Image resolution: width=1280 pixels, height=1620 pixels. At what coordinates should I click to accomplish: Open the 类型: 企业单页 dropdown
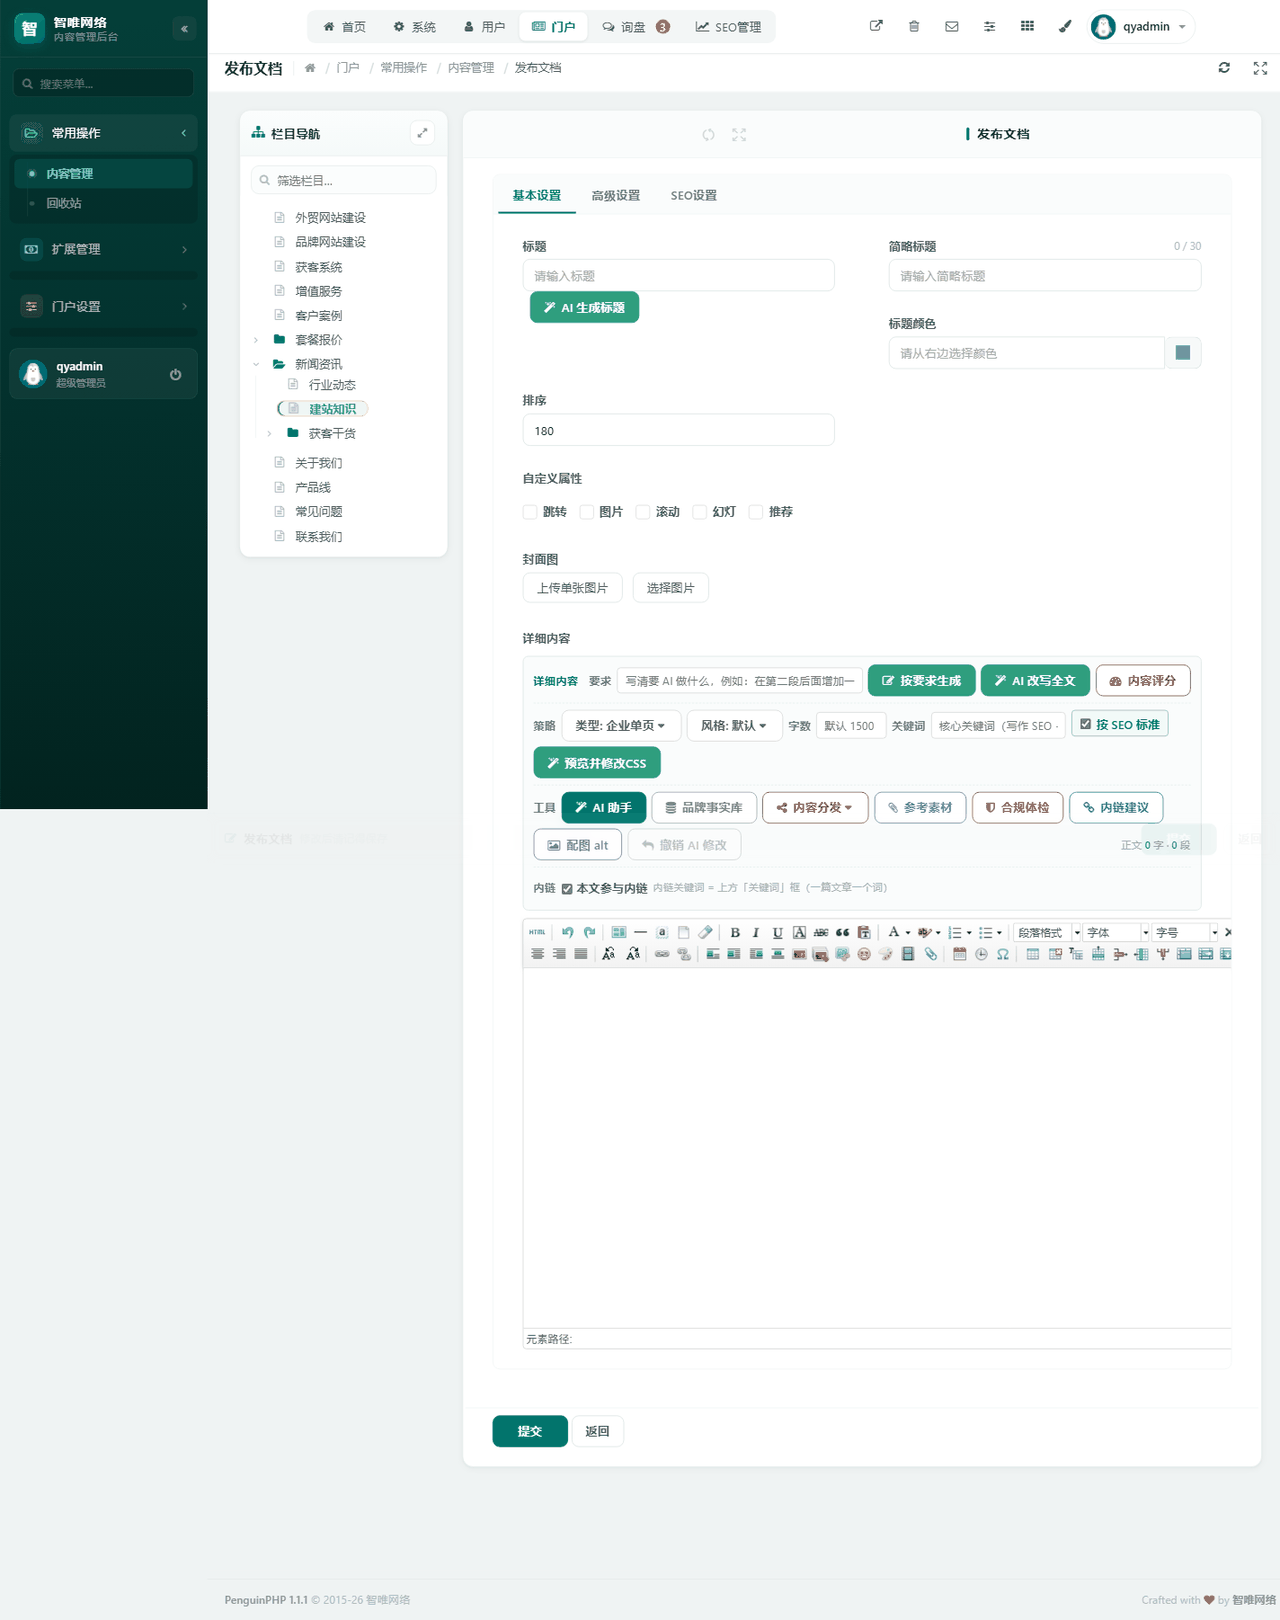click(x=621, y=725)
